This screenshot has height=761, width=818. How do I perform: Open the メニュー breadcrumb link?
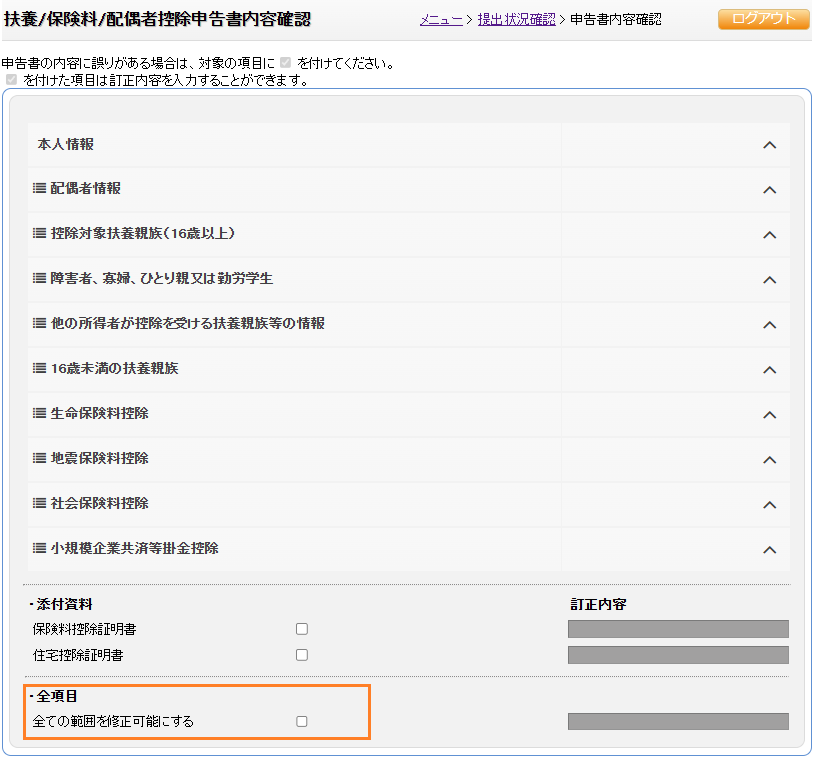(x=440, y=19)
